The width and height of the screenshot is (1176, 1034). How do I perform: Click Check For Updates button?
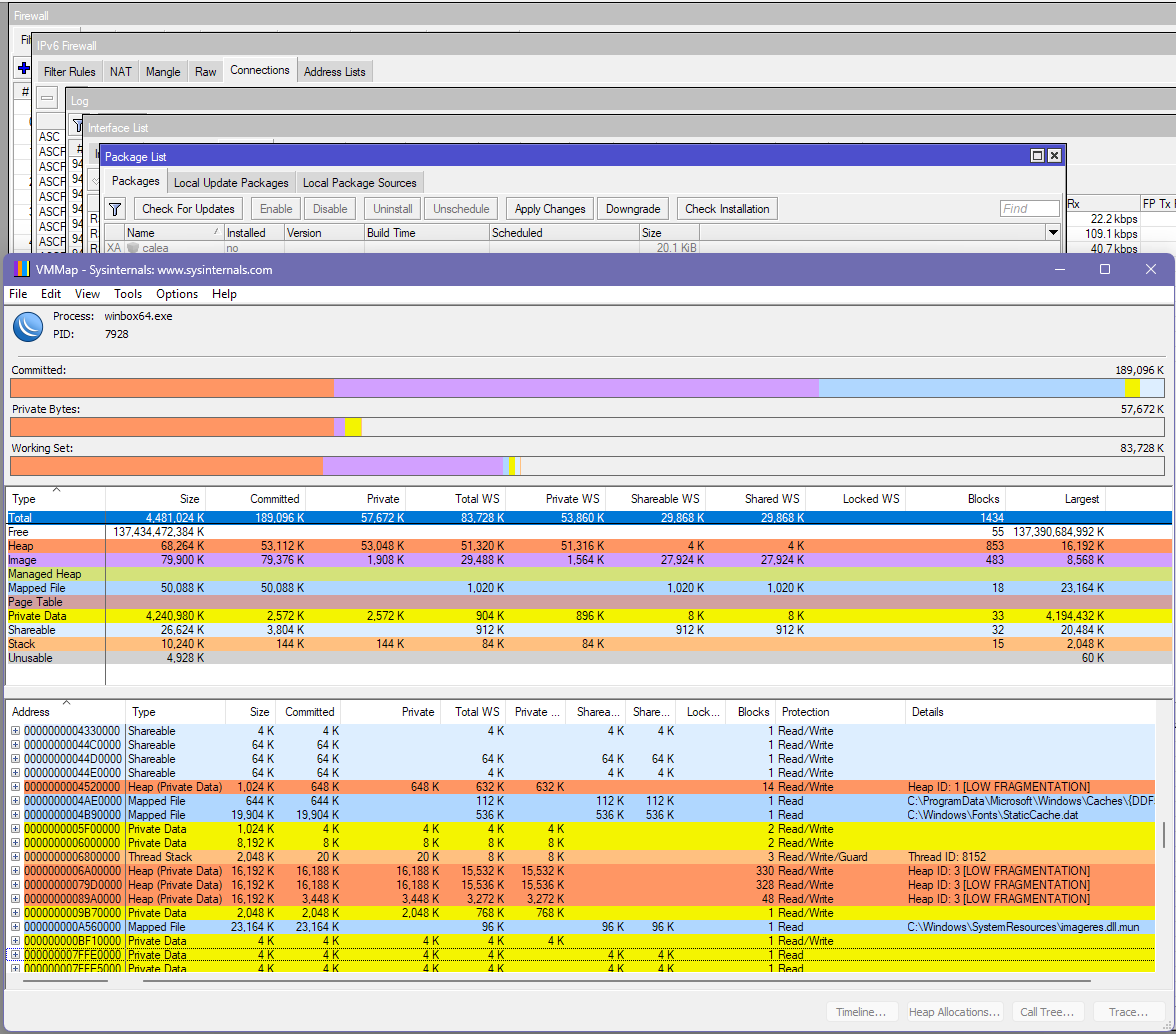pos(188,209)
